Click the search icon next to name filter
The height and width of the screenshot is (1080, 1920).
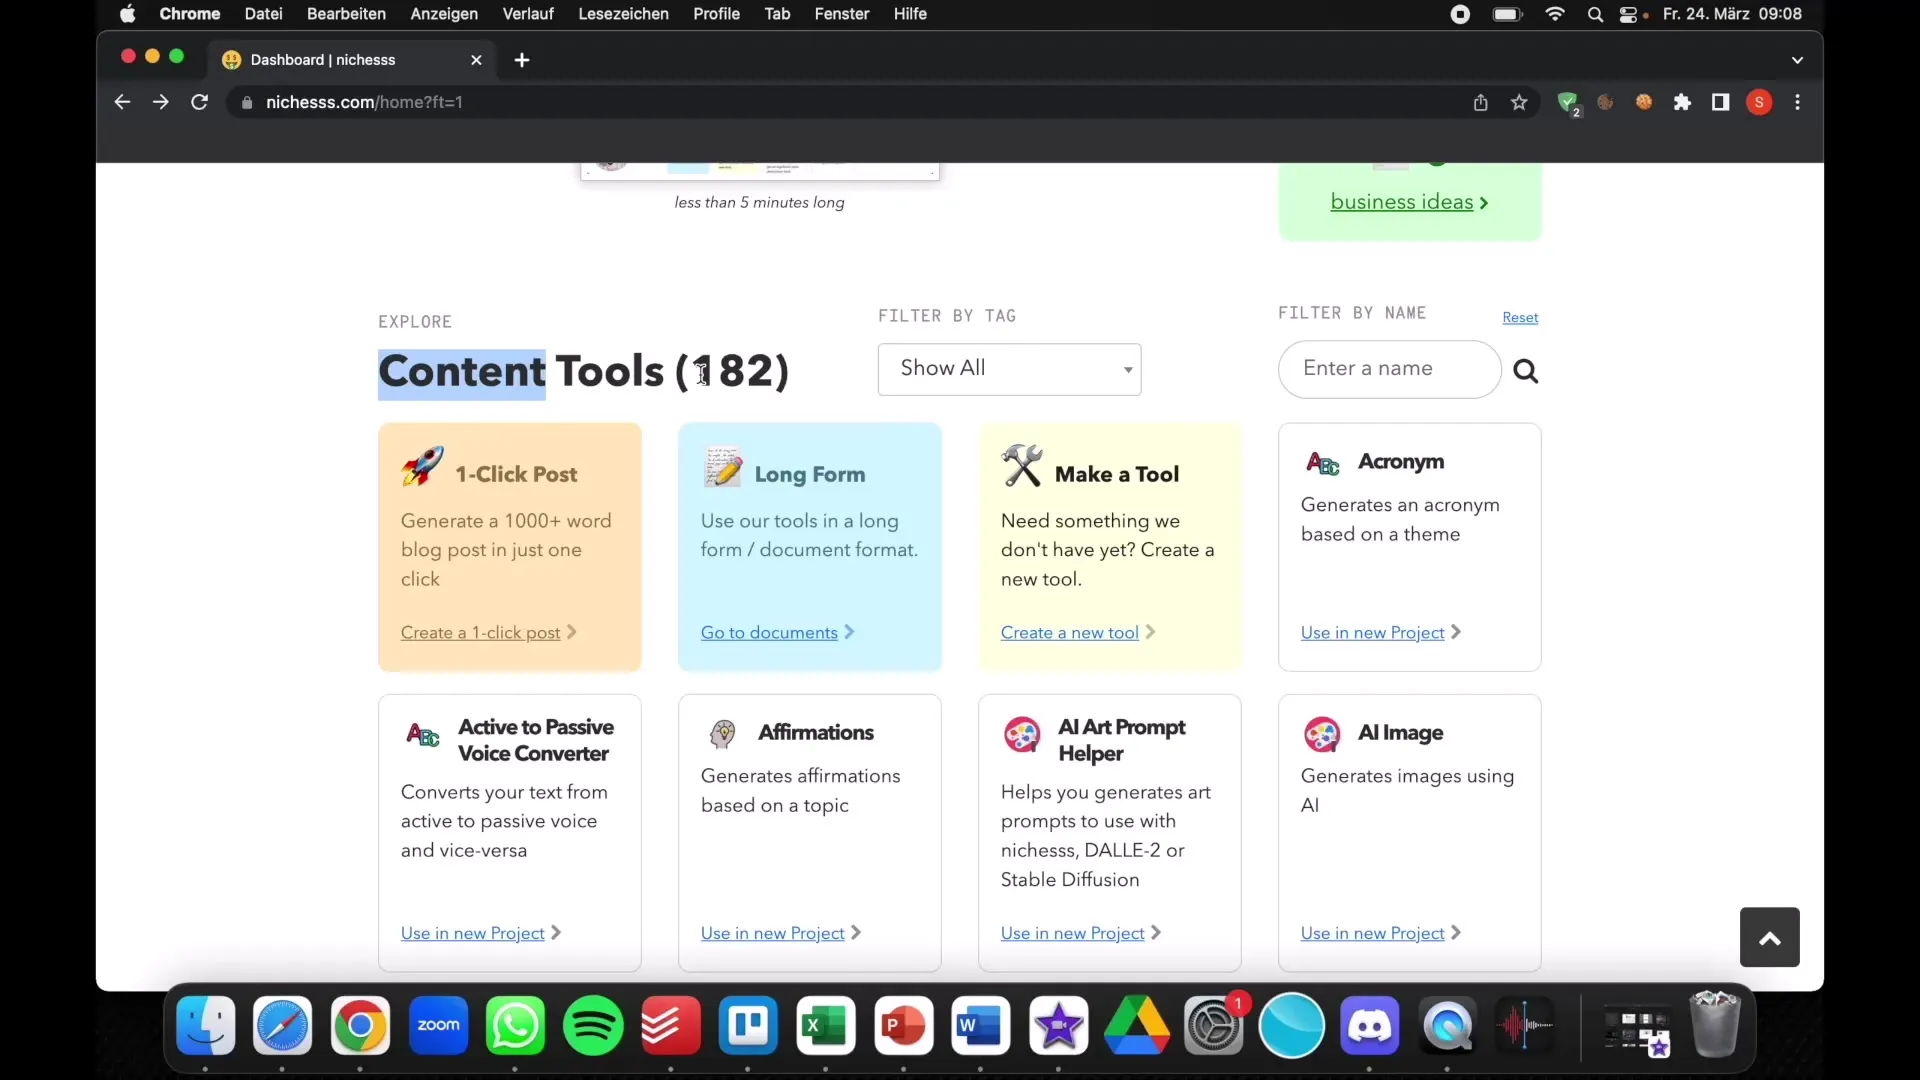coord(1526,369)
